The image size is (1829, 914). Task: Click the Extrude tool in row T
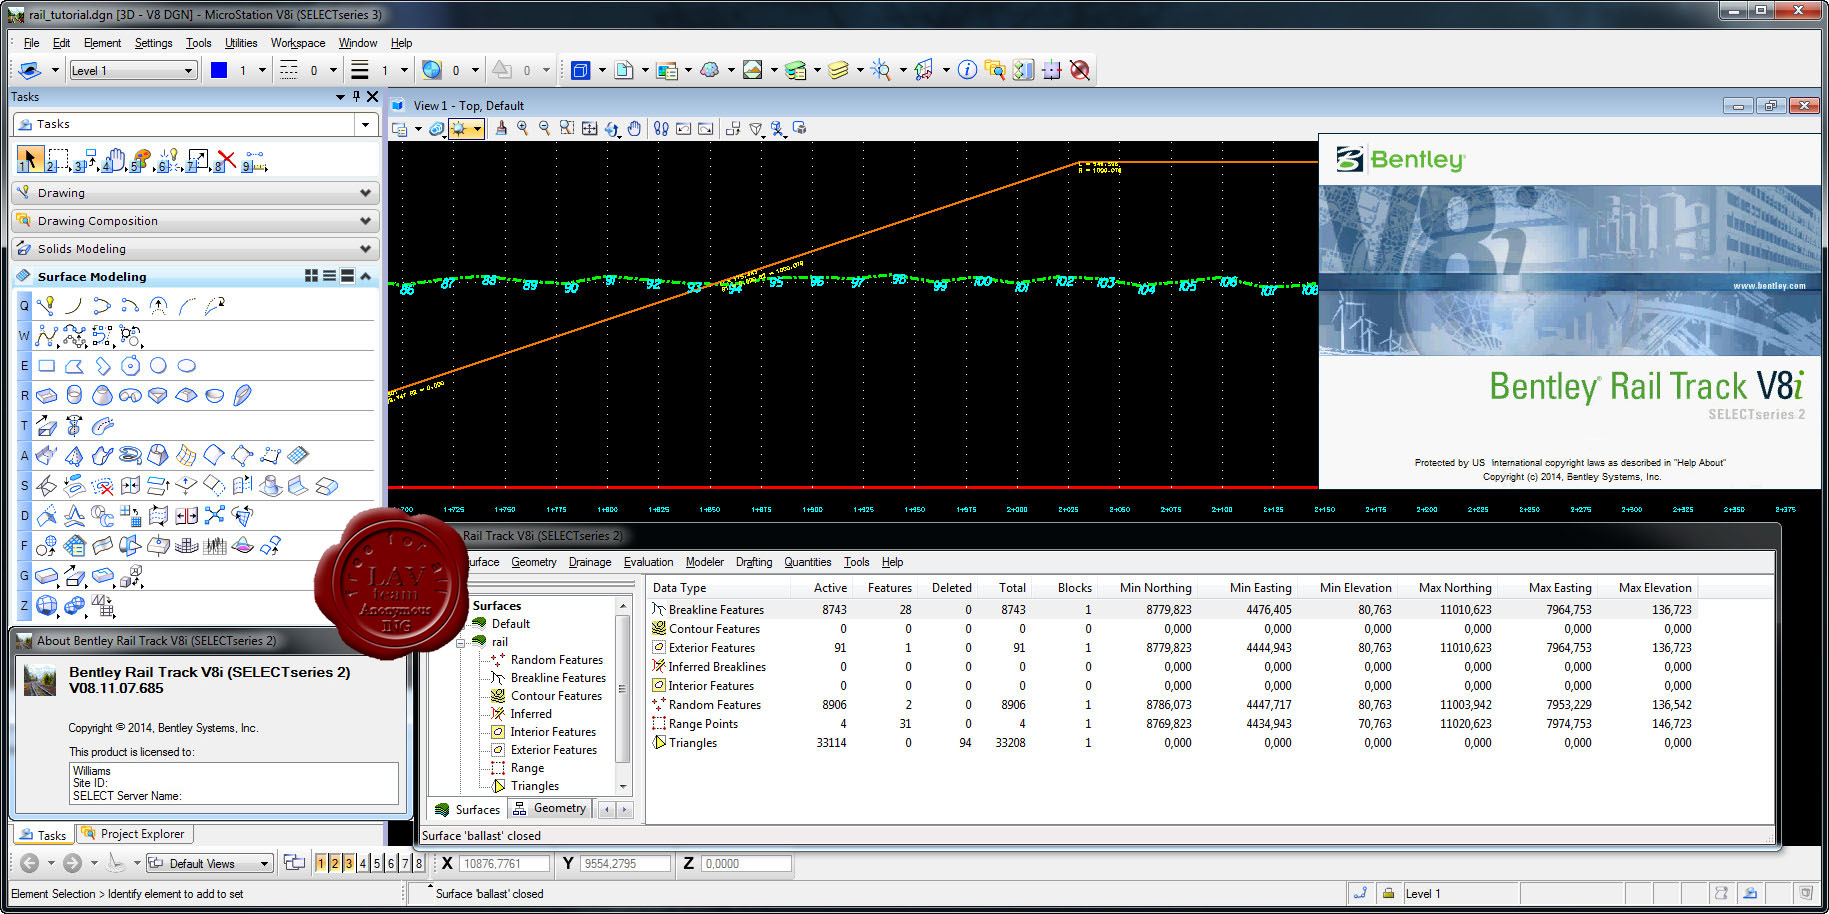pyautogui.click(x=46, y=426)
